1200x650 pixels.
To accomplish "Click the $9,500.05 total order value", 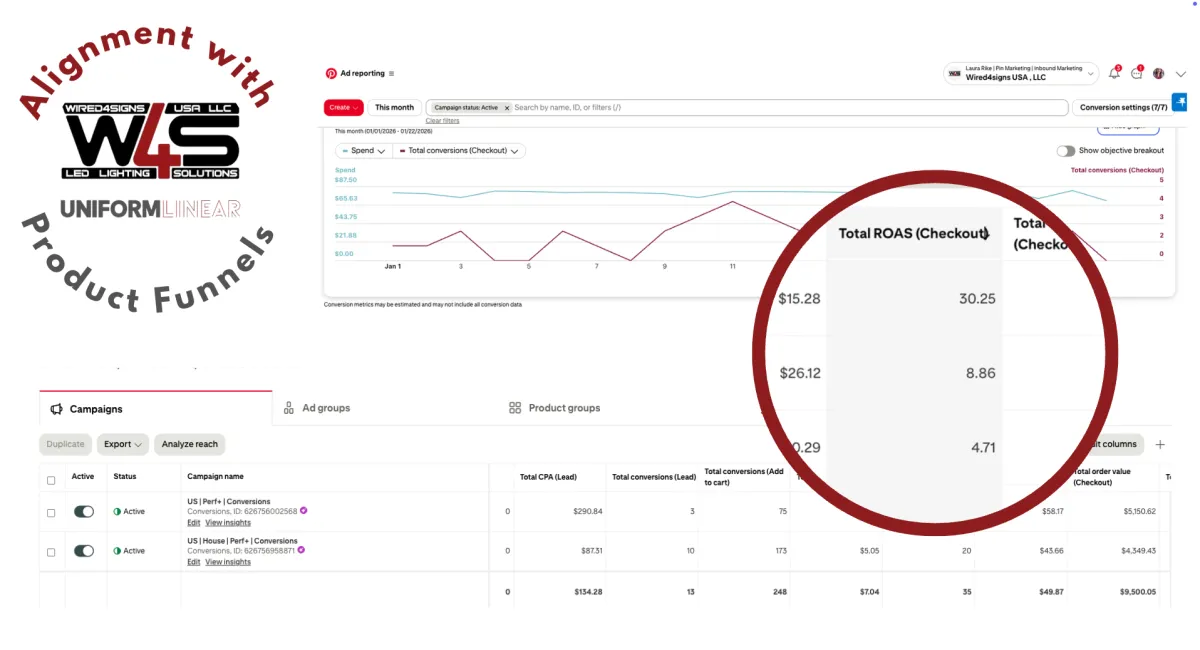I will pos(1139,592).
